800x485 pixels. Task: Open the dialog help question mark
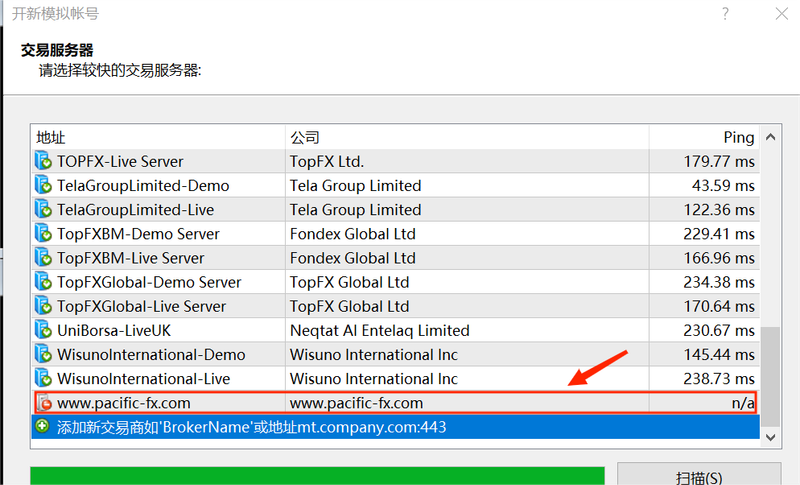pyautogui.click(x=725, y=13)
